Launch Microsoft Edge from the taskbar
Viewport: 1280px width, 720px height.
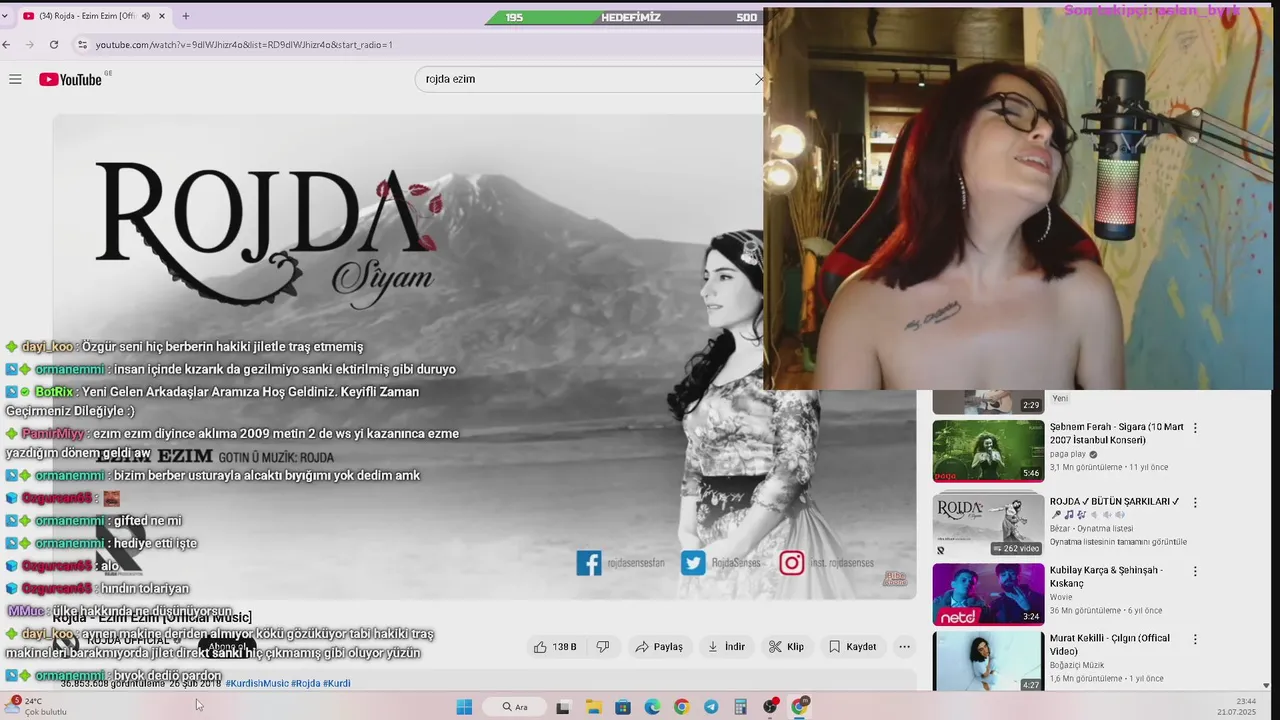tap(652, 707)
